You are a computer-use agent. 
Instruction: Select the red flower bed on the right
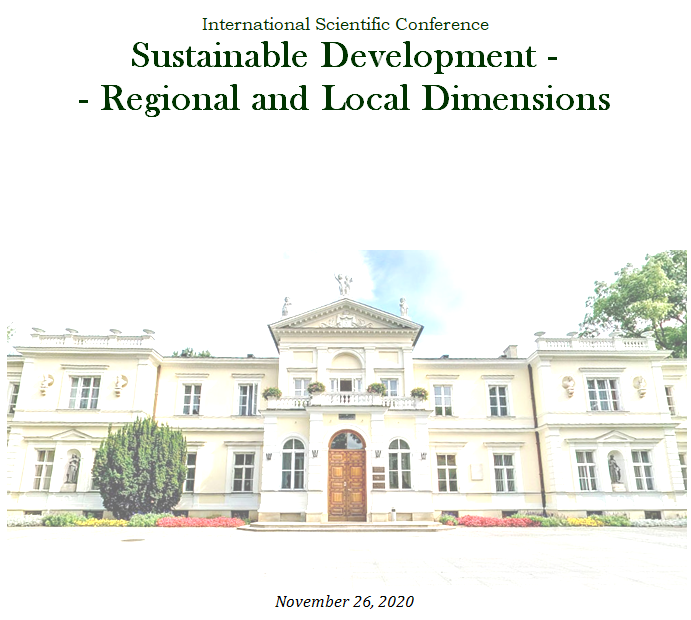click(495, 521)
